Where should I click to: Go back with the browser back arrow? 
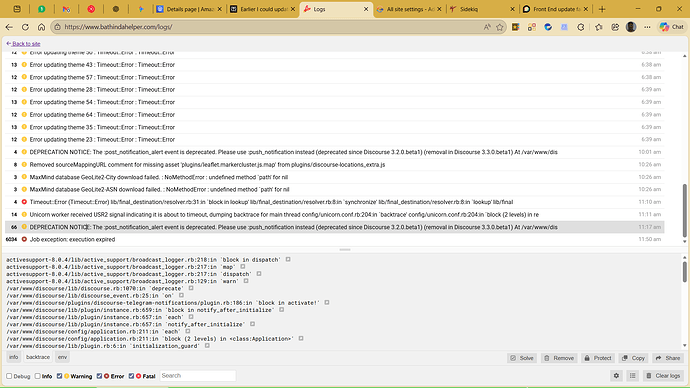tap(9, 27)
